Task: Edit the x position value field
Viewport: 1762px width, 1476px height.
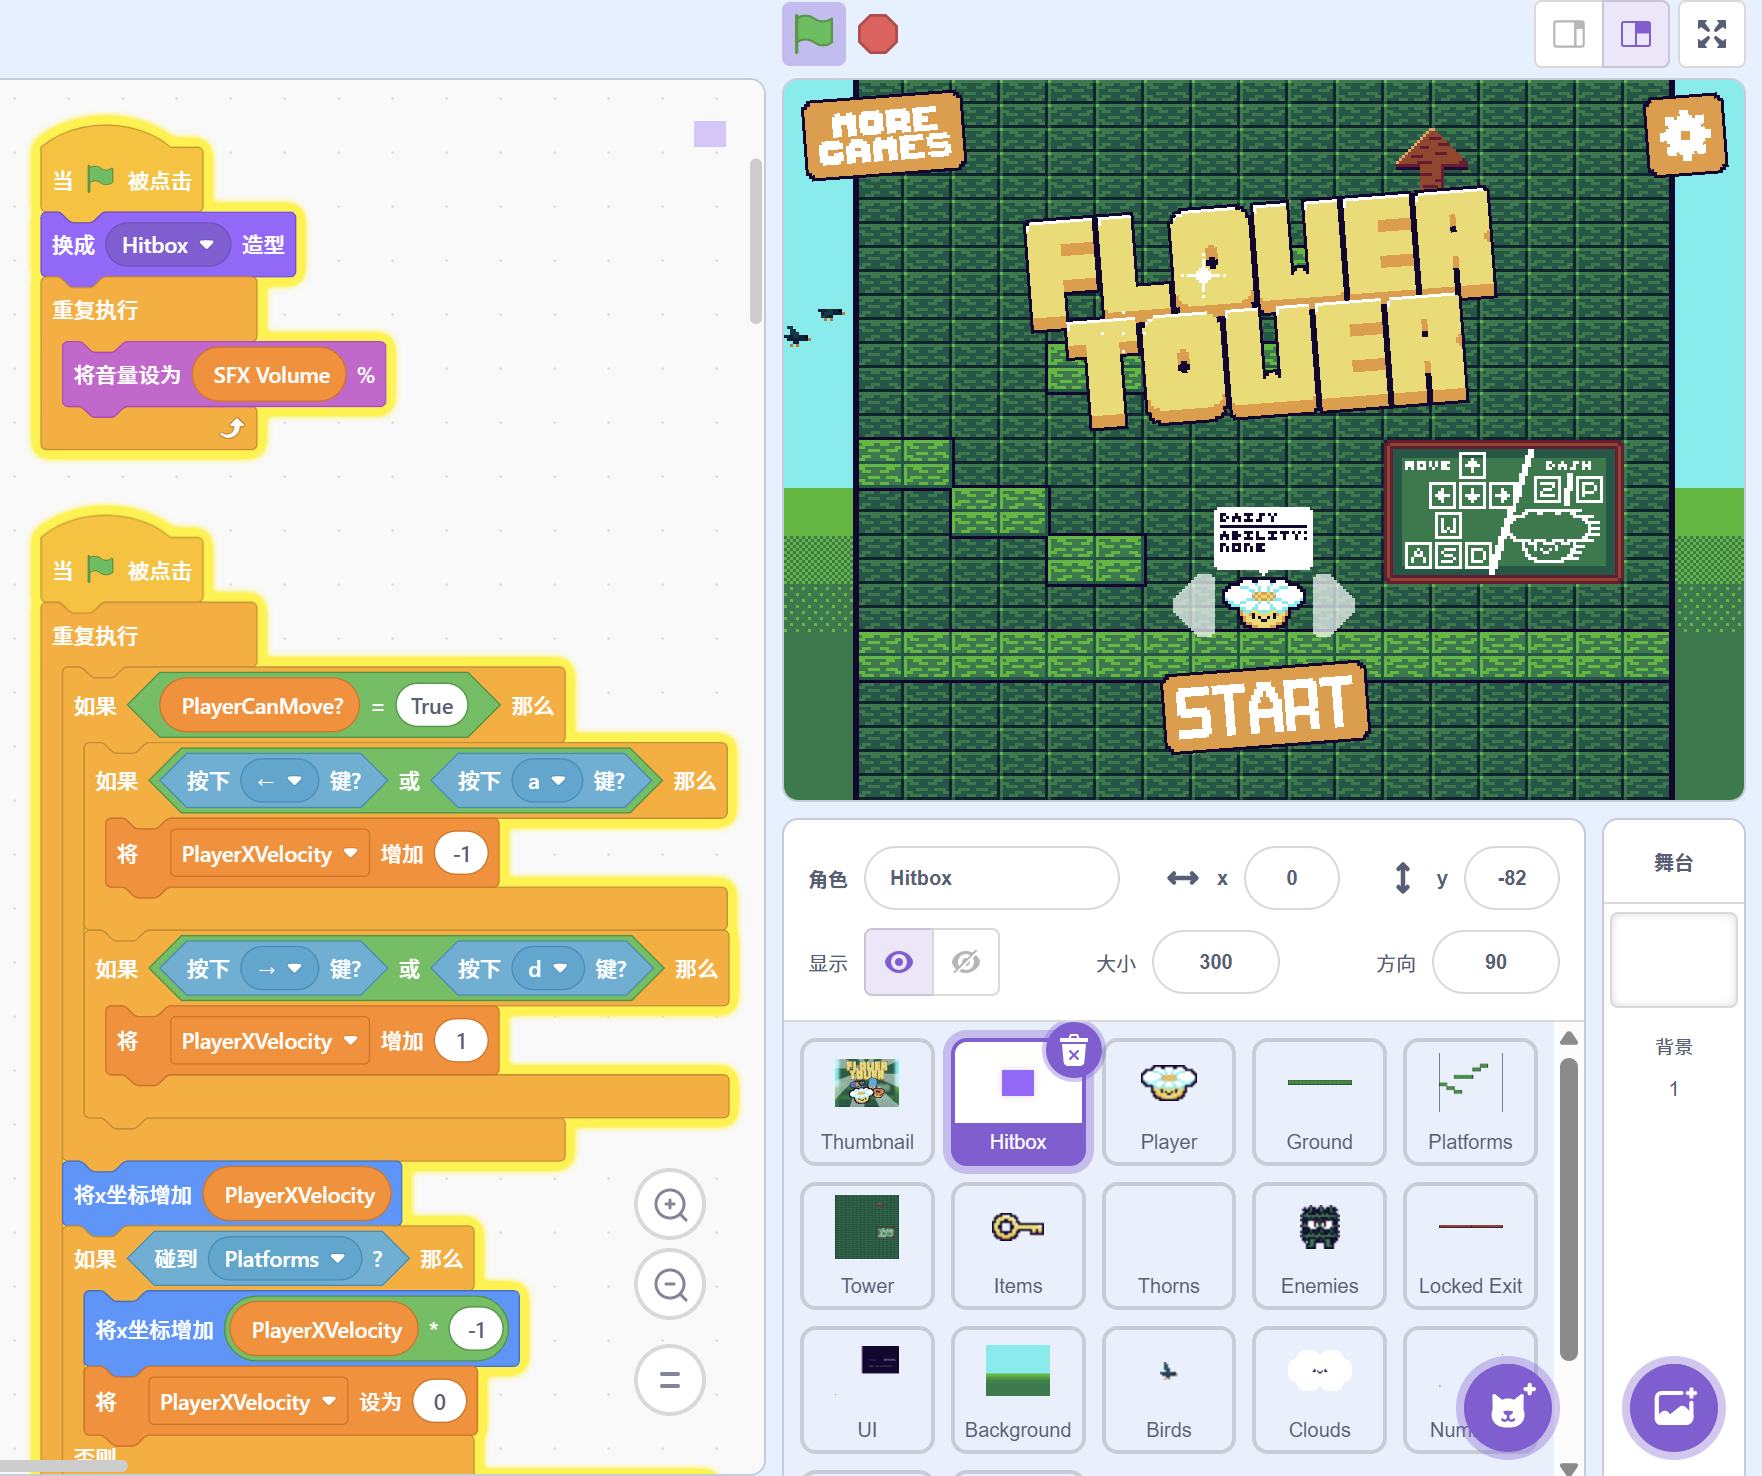Action: [1292, 878]
